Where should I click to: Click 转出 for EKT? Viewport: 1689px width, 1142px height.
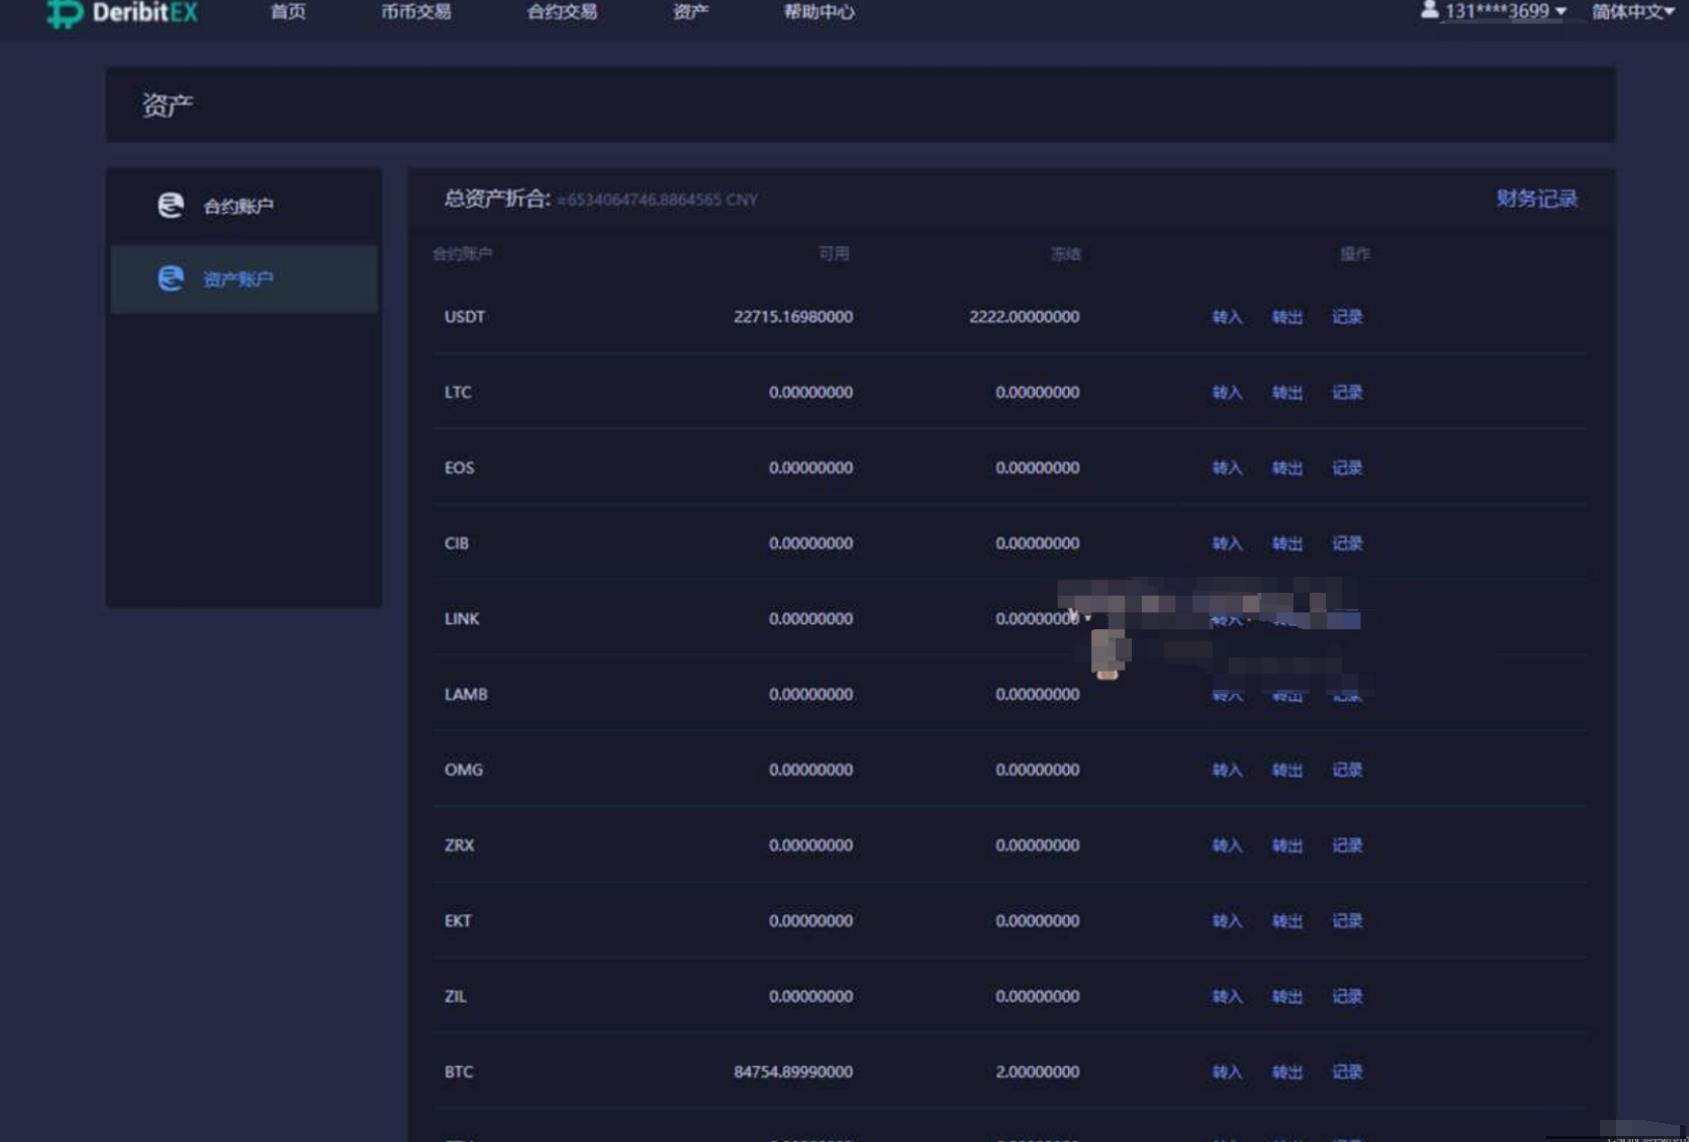(1287, 921)
